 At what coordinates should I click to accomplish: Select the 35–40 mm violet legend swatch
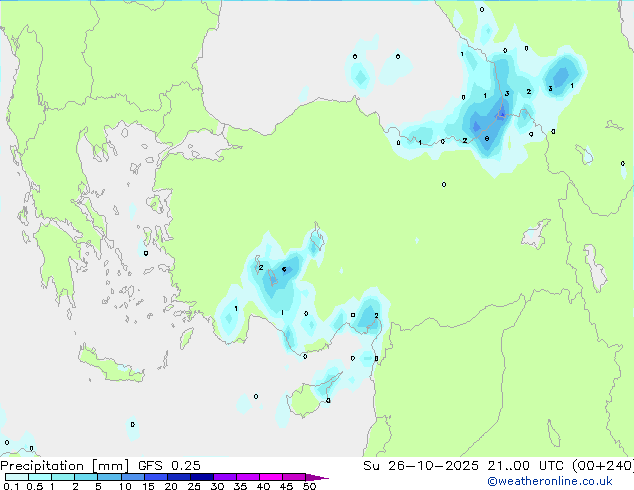pyautogui.click(x=248, y=477)
